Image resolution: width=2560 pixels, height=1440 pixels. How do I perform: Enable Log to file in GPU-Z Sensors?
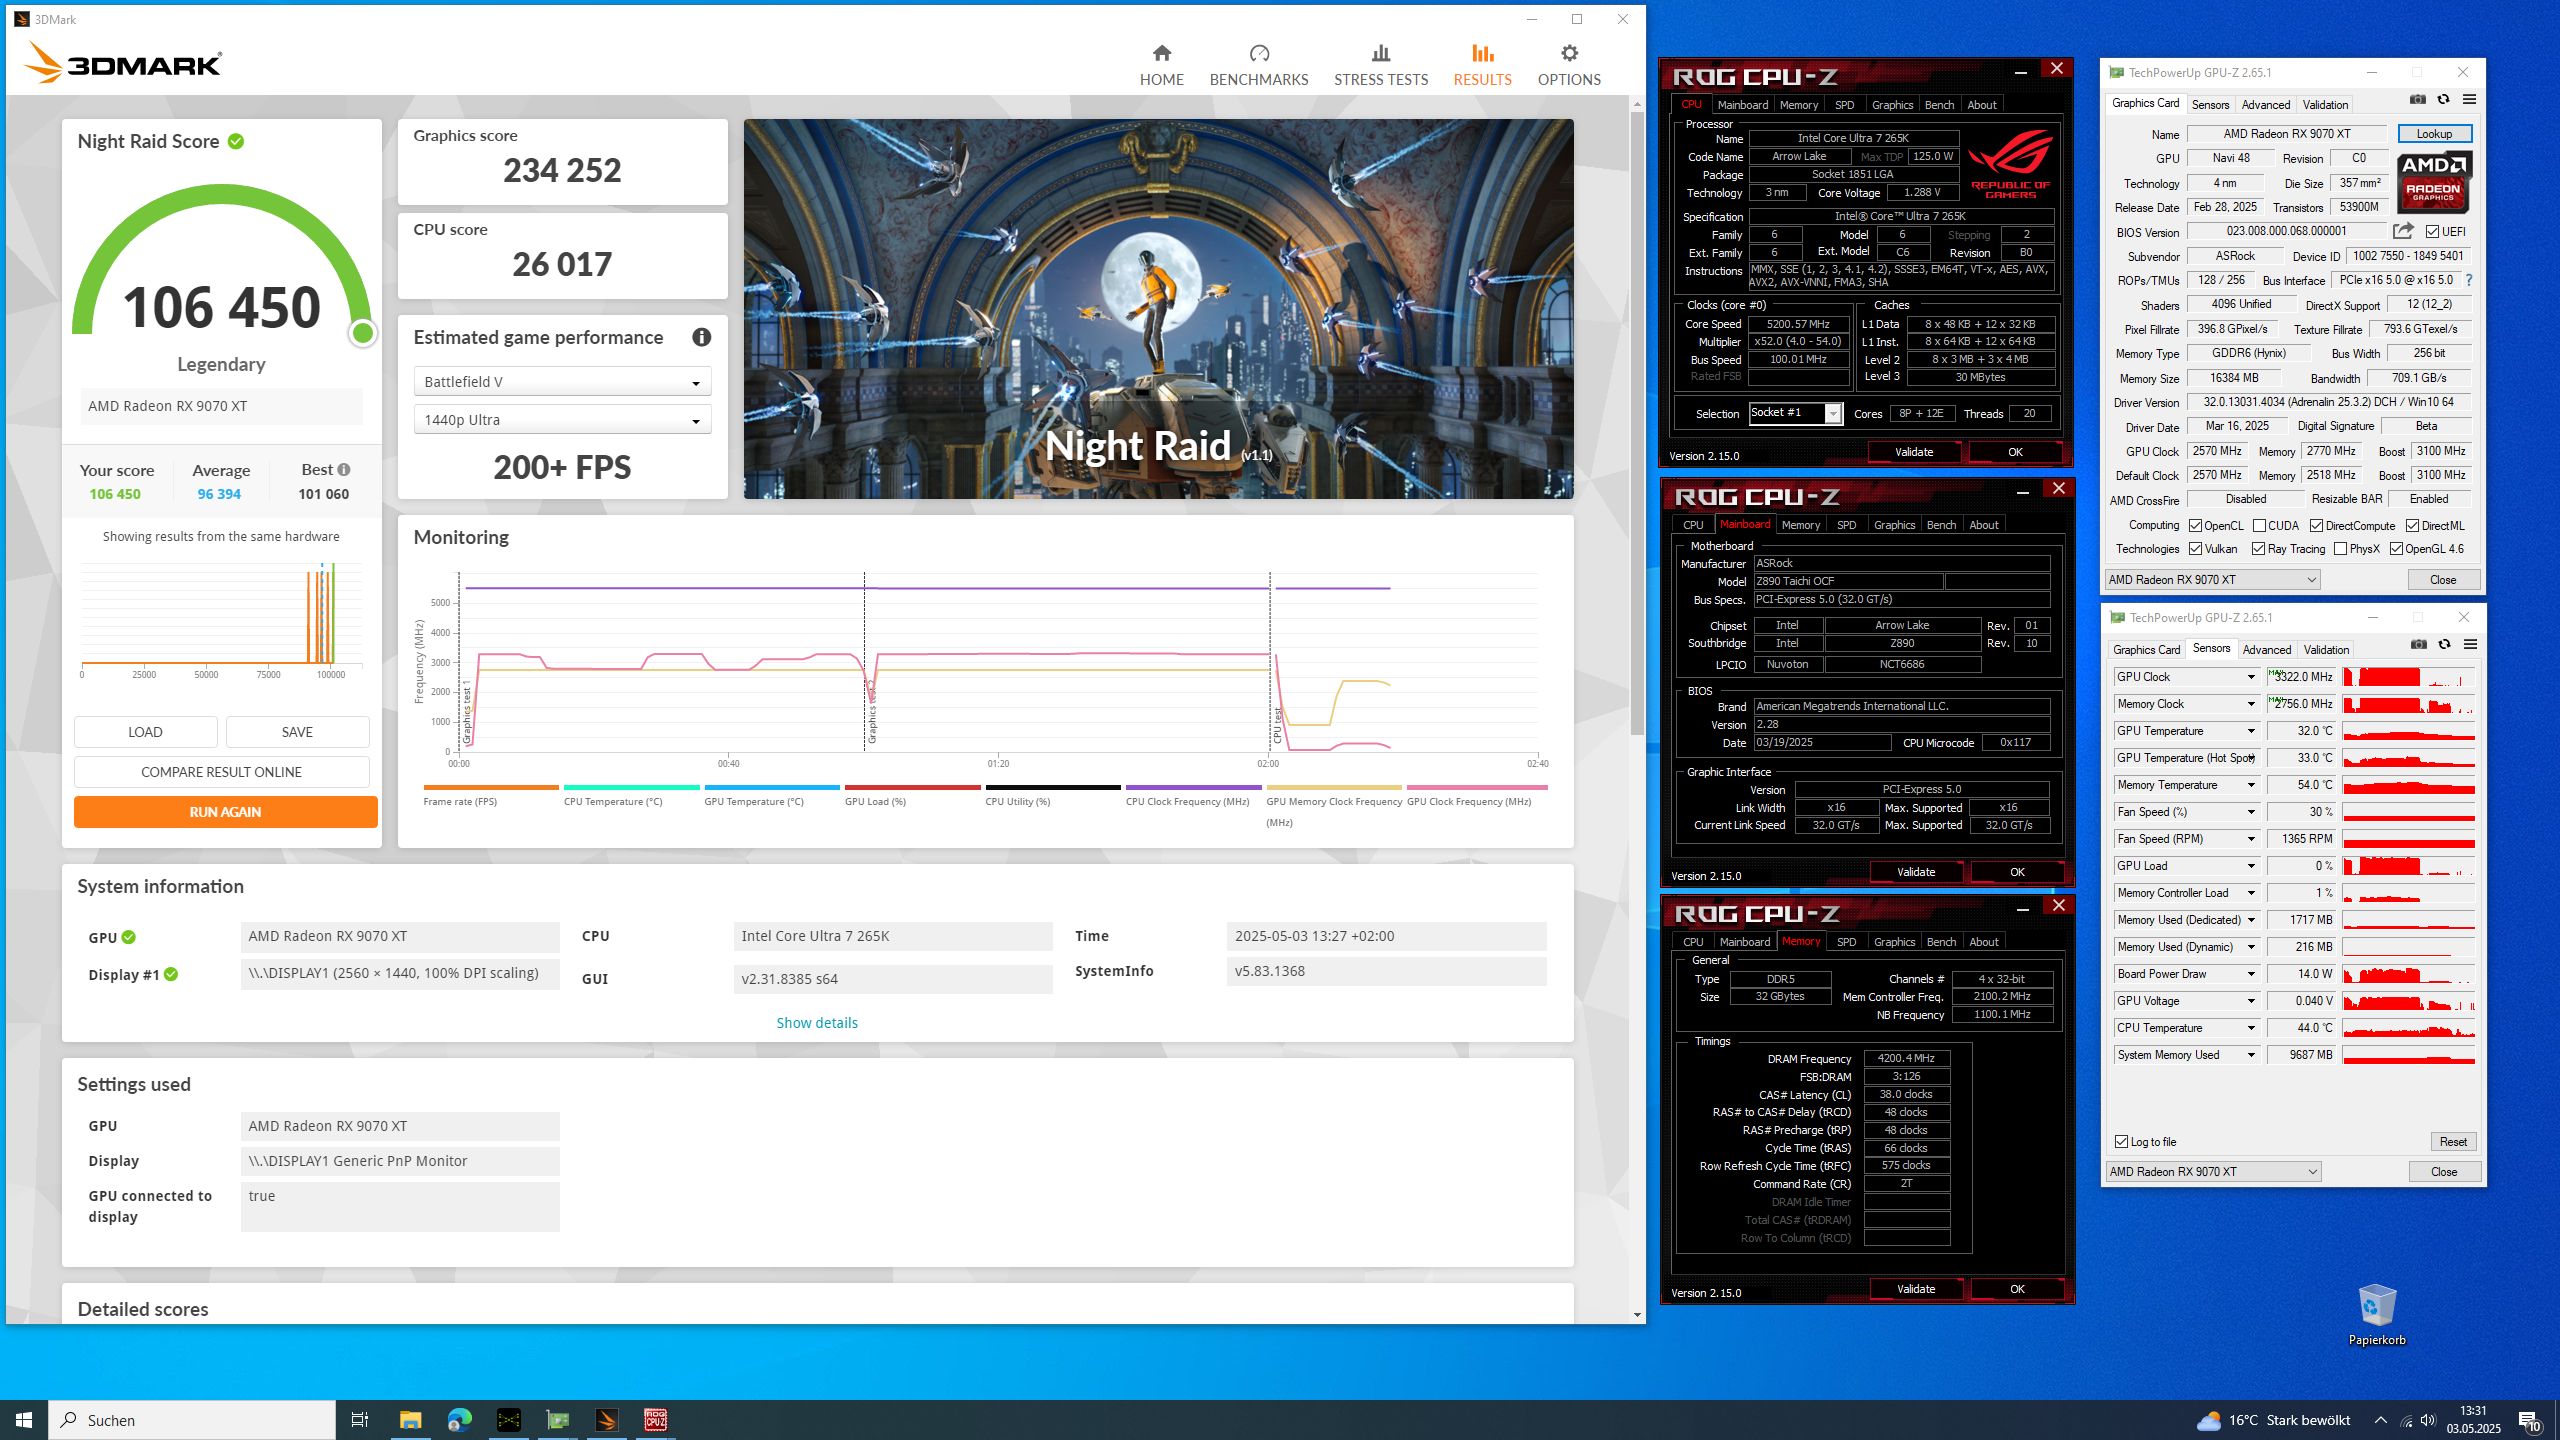(x=2121, y=1141)
